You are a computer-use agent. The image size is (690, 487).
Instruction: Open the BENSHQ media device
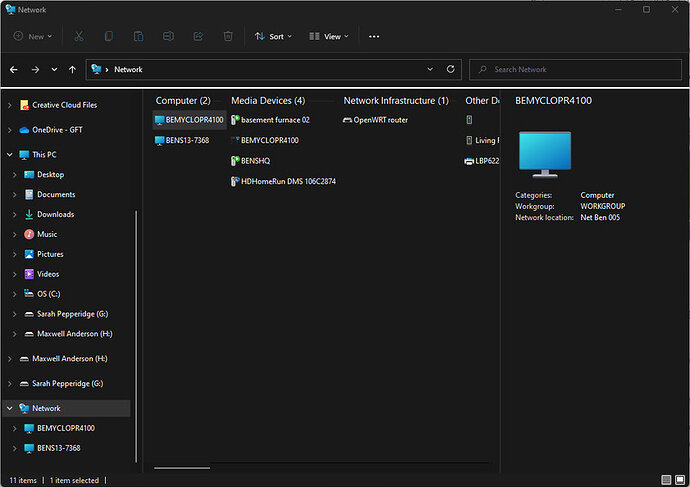255,160
